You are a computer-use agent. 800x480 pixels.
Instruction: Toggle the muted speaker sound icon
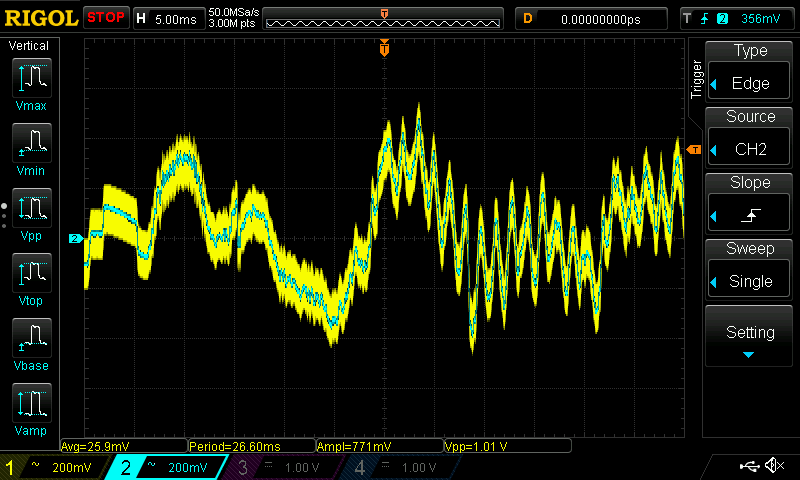775,465
